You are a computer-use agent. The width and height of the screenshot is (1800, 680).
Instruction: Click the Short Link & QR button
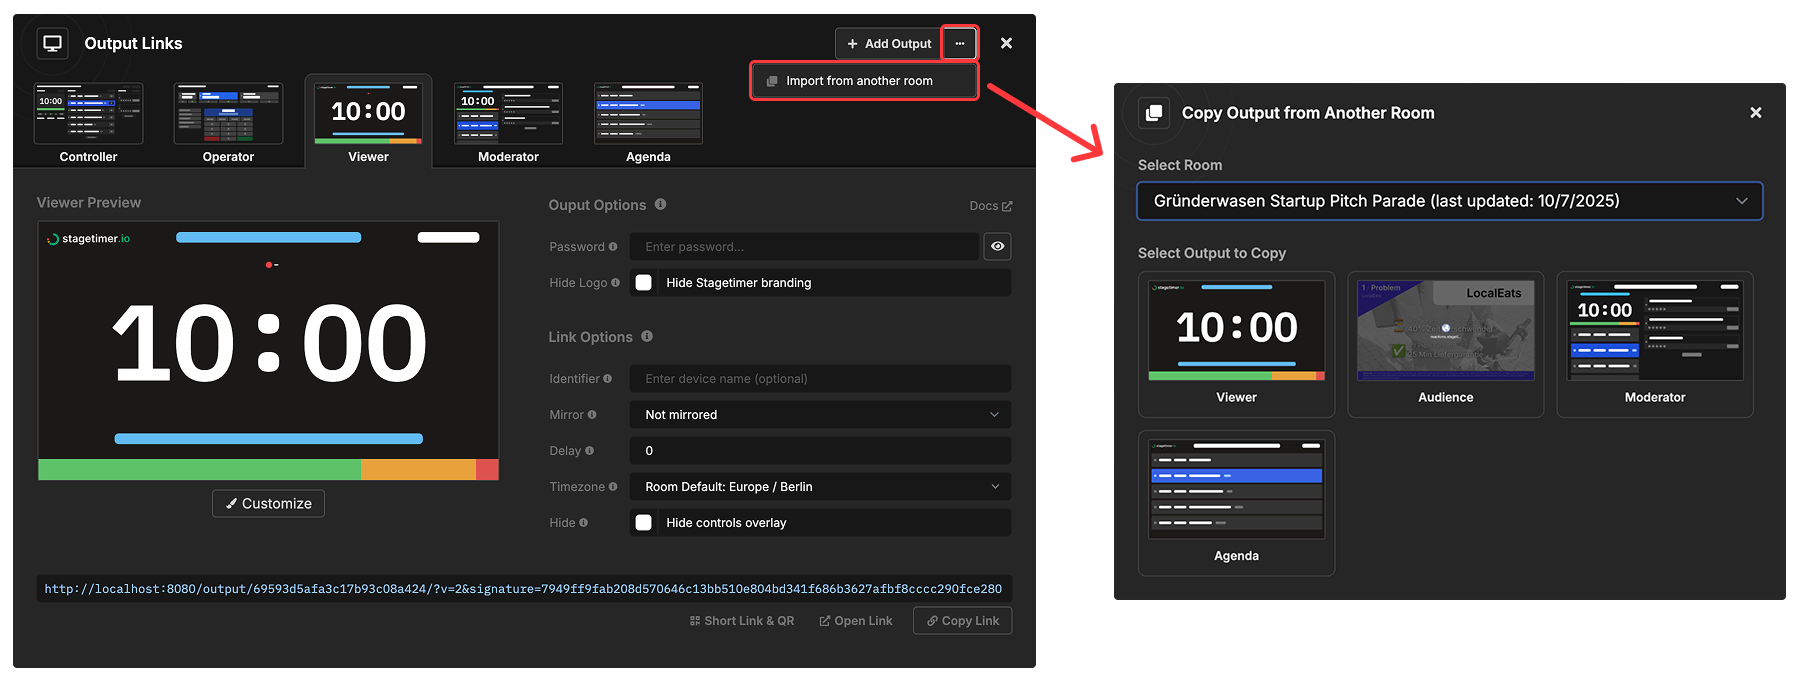tap(742, 621)
